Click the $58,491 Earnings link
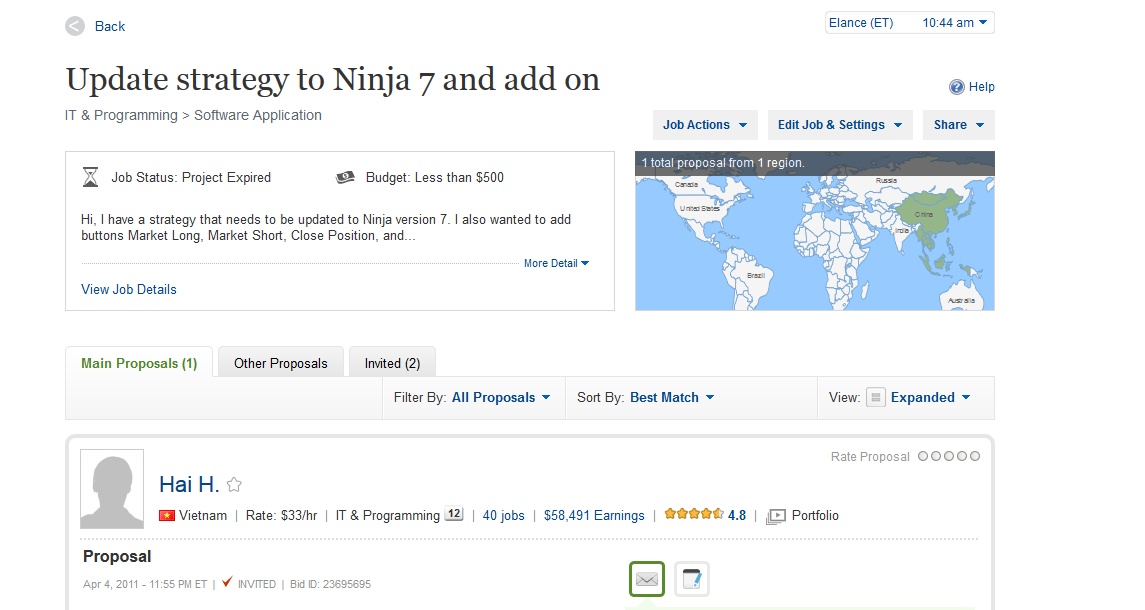The image size is (1145, 610). pos(594,516)
